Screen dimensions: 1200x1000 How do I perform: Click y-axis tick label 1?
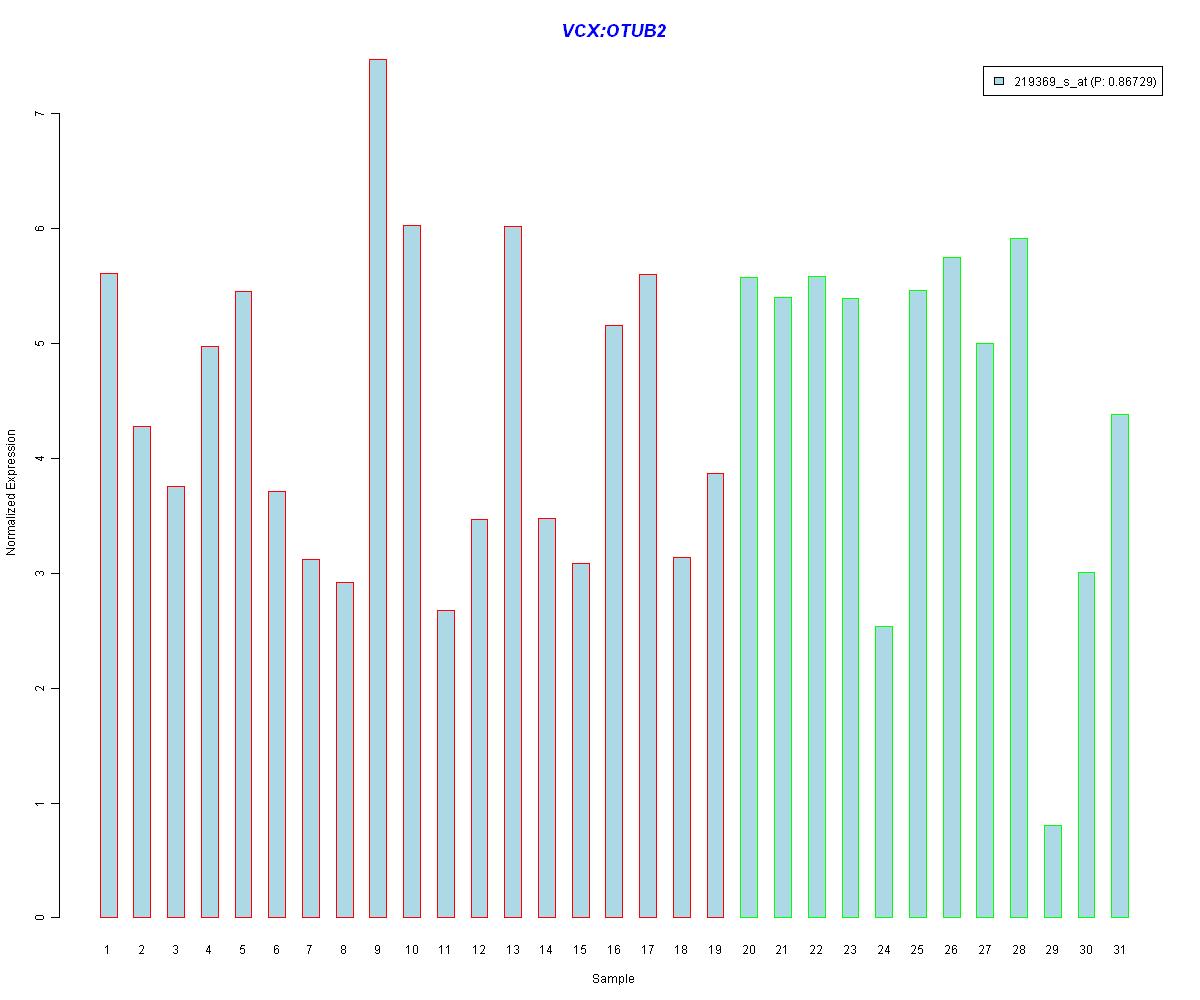point(41,804)
